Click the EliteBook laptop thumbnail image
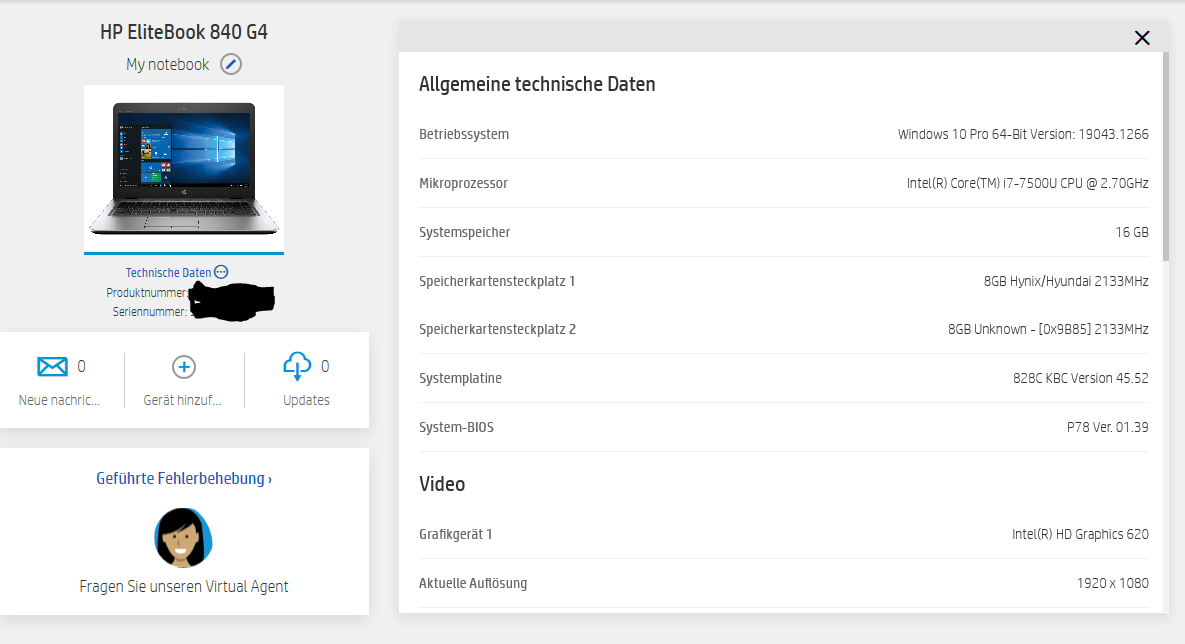The width and height of the screenshot is (1185, 644). [x=184, y=168]
